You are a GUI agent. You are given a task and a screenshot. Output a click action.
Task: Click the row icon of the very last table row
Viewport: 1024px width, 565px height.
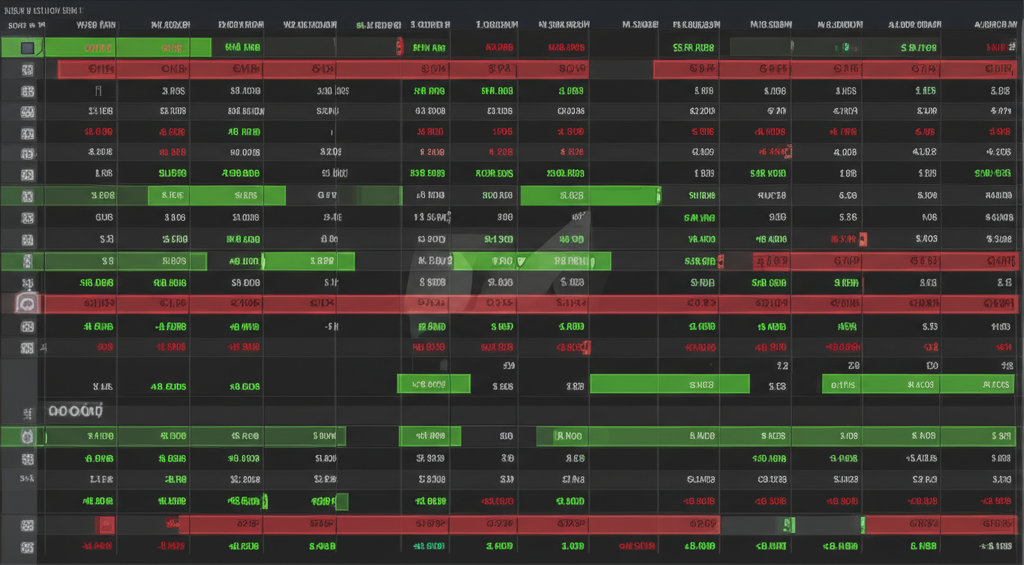tap(27, 547)
